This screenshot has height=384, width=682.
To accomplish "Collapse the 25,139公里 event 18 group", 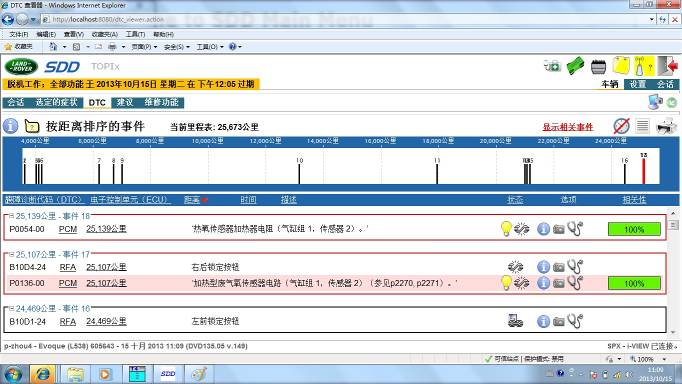I will pyautogui.click(x=12, y=216).
